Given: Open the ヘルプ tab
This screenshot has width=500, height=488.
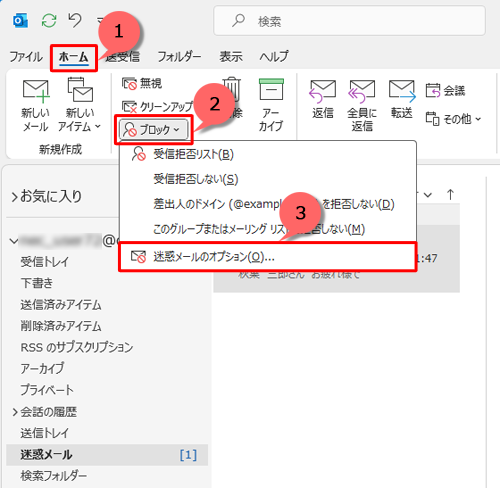Looking at the screenshot, I should (274, 57).
